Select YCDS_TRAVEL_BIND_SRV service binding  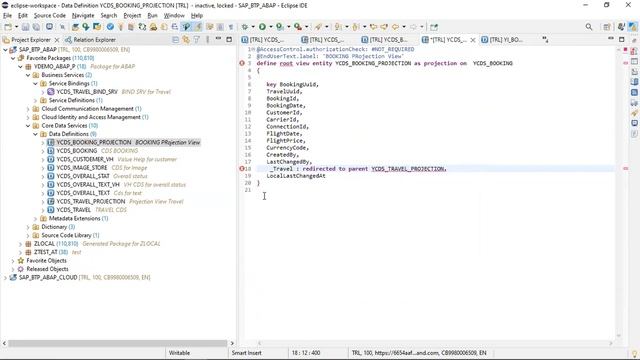87,92
